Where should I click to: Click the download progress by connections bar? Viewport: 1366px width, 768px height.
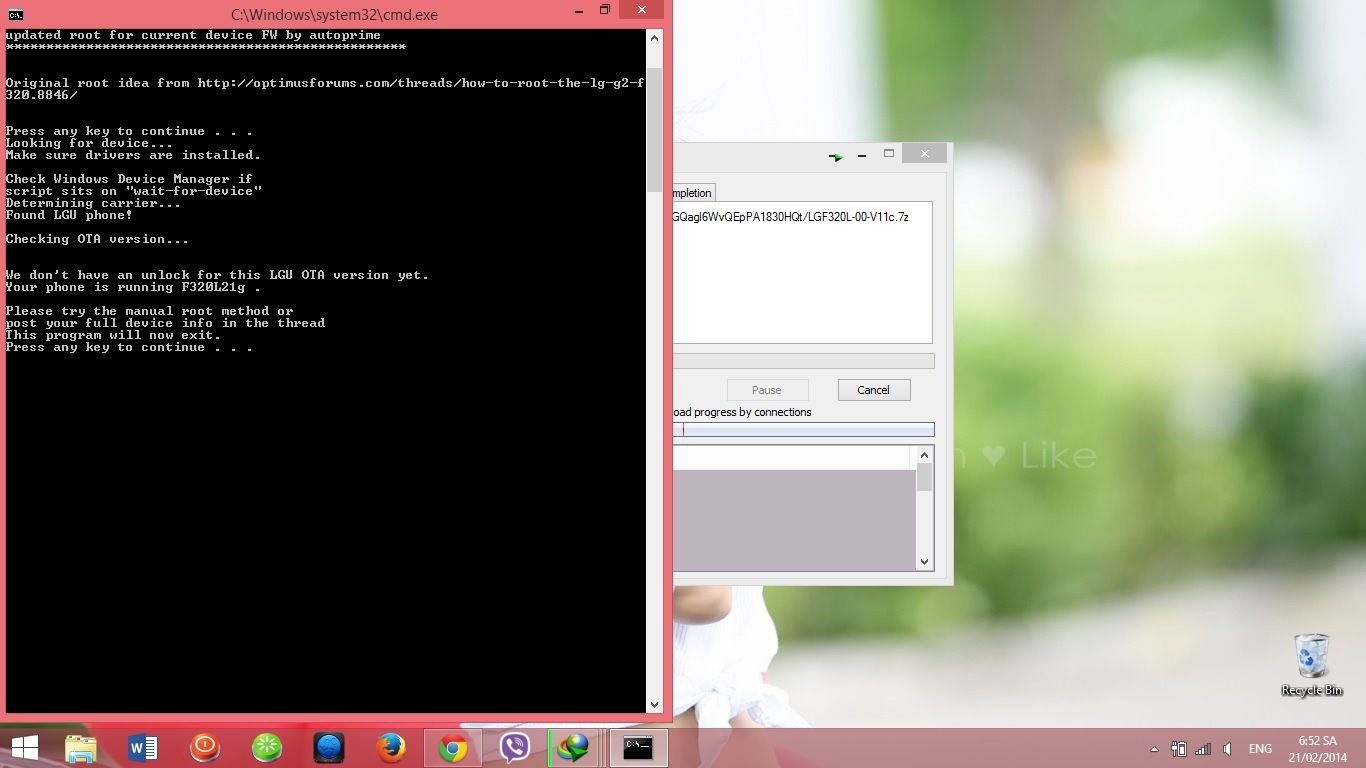[804, 430]
